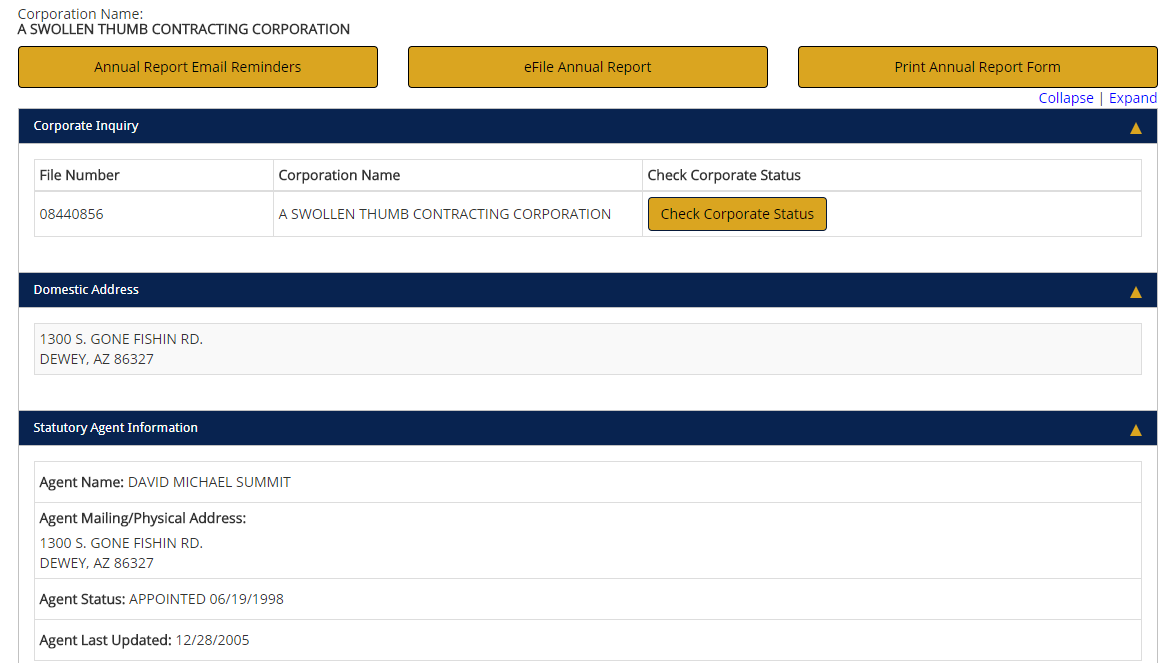Toggle the Statutory Agent Information header bar
This screenshot has width=1172, height=663.
[x=500, y=428]
